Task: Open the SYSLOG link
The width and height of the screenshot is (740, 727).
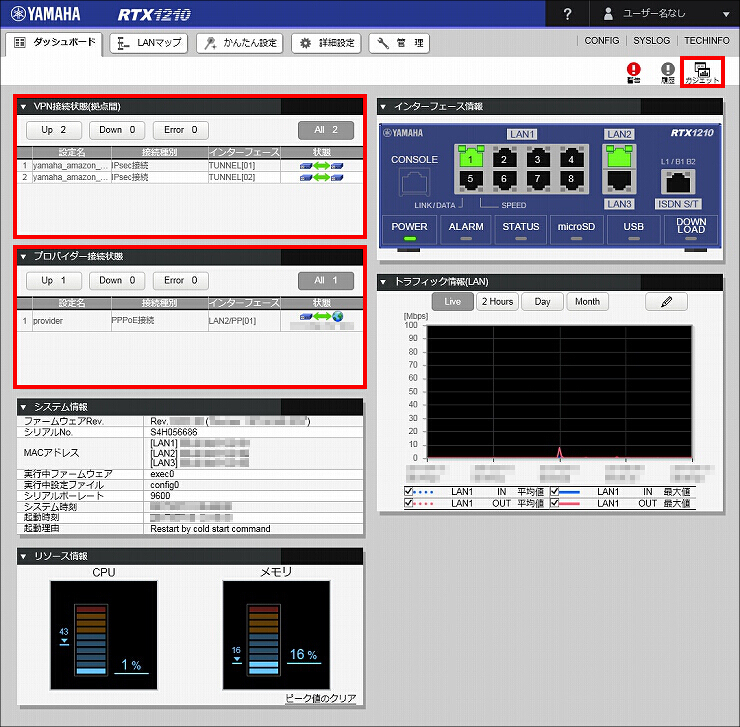Action: click(651, 41)
